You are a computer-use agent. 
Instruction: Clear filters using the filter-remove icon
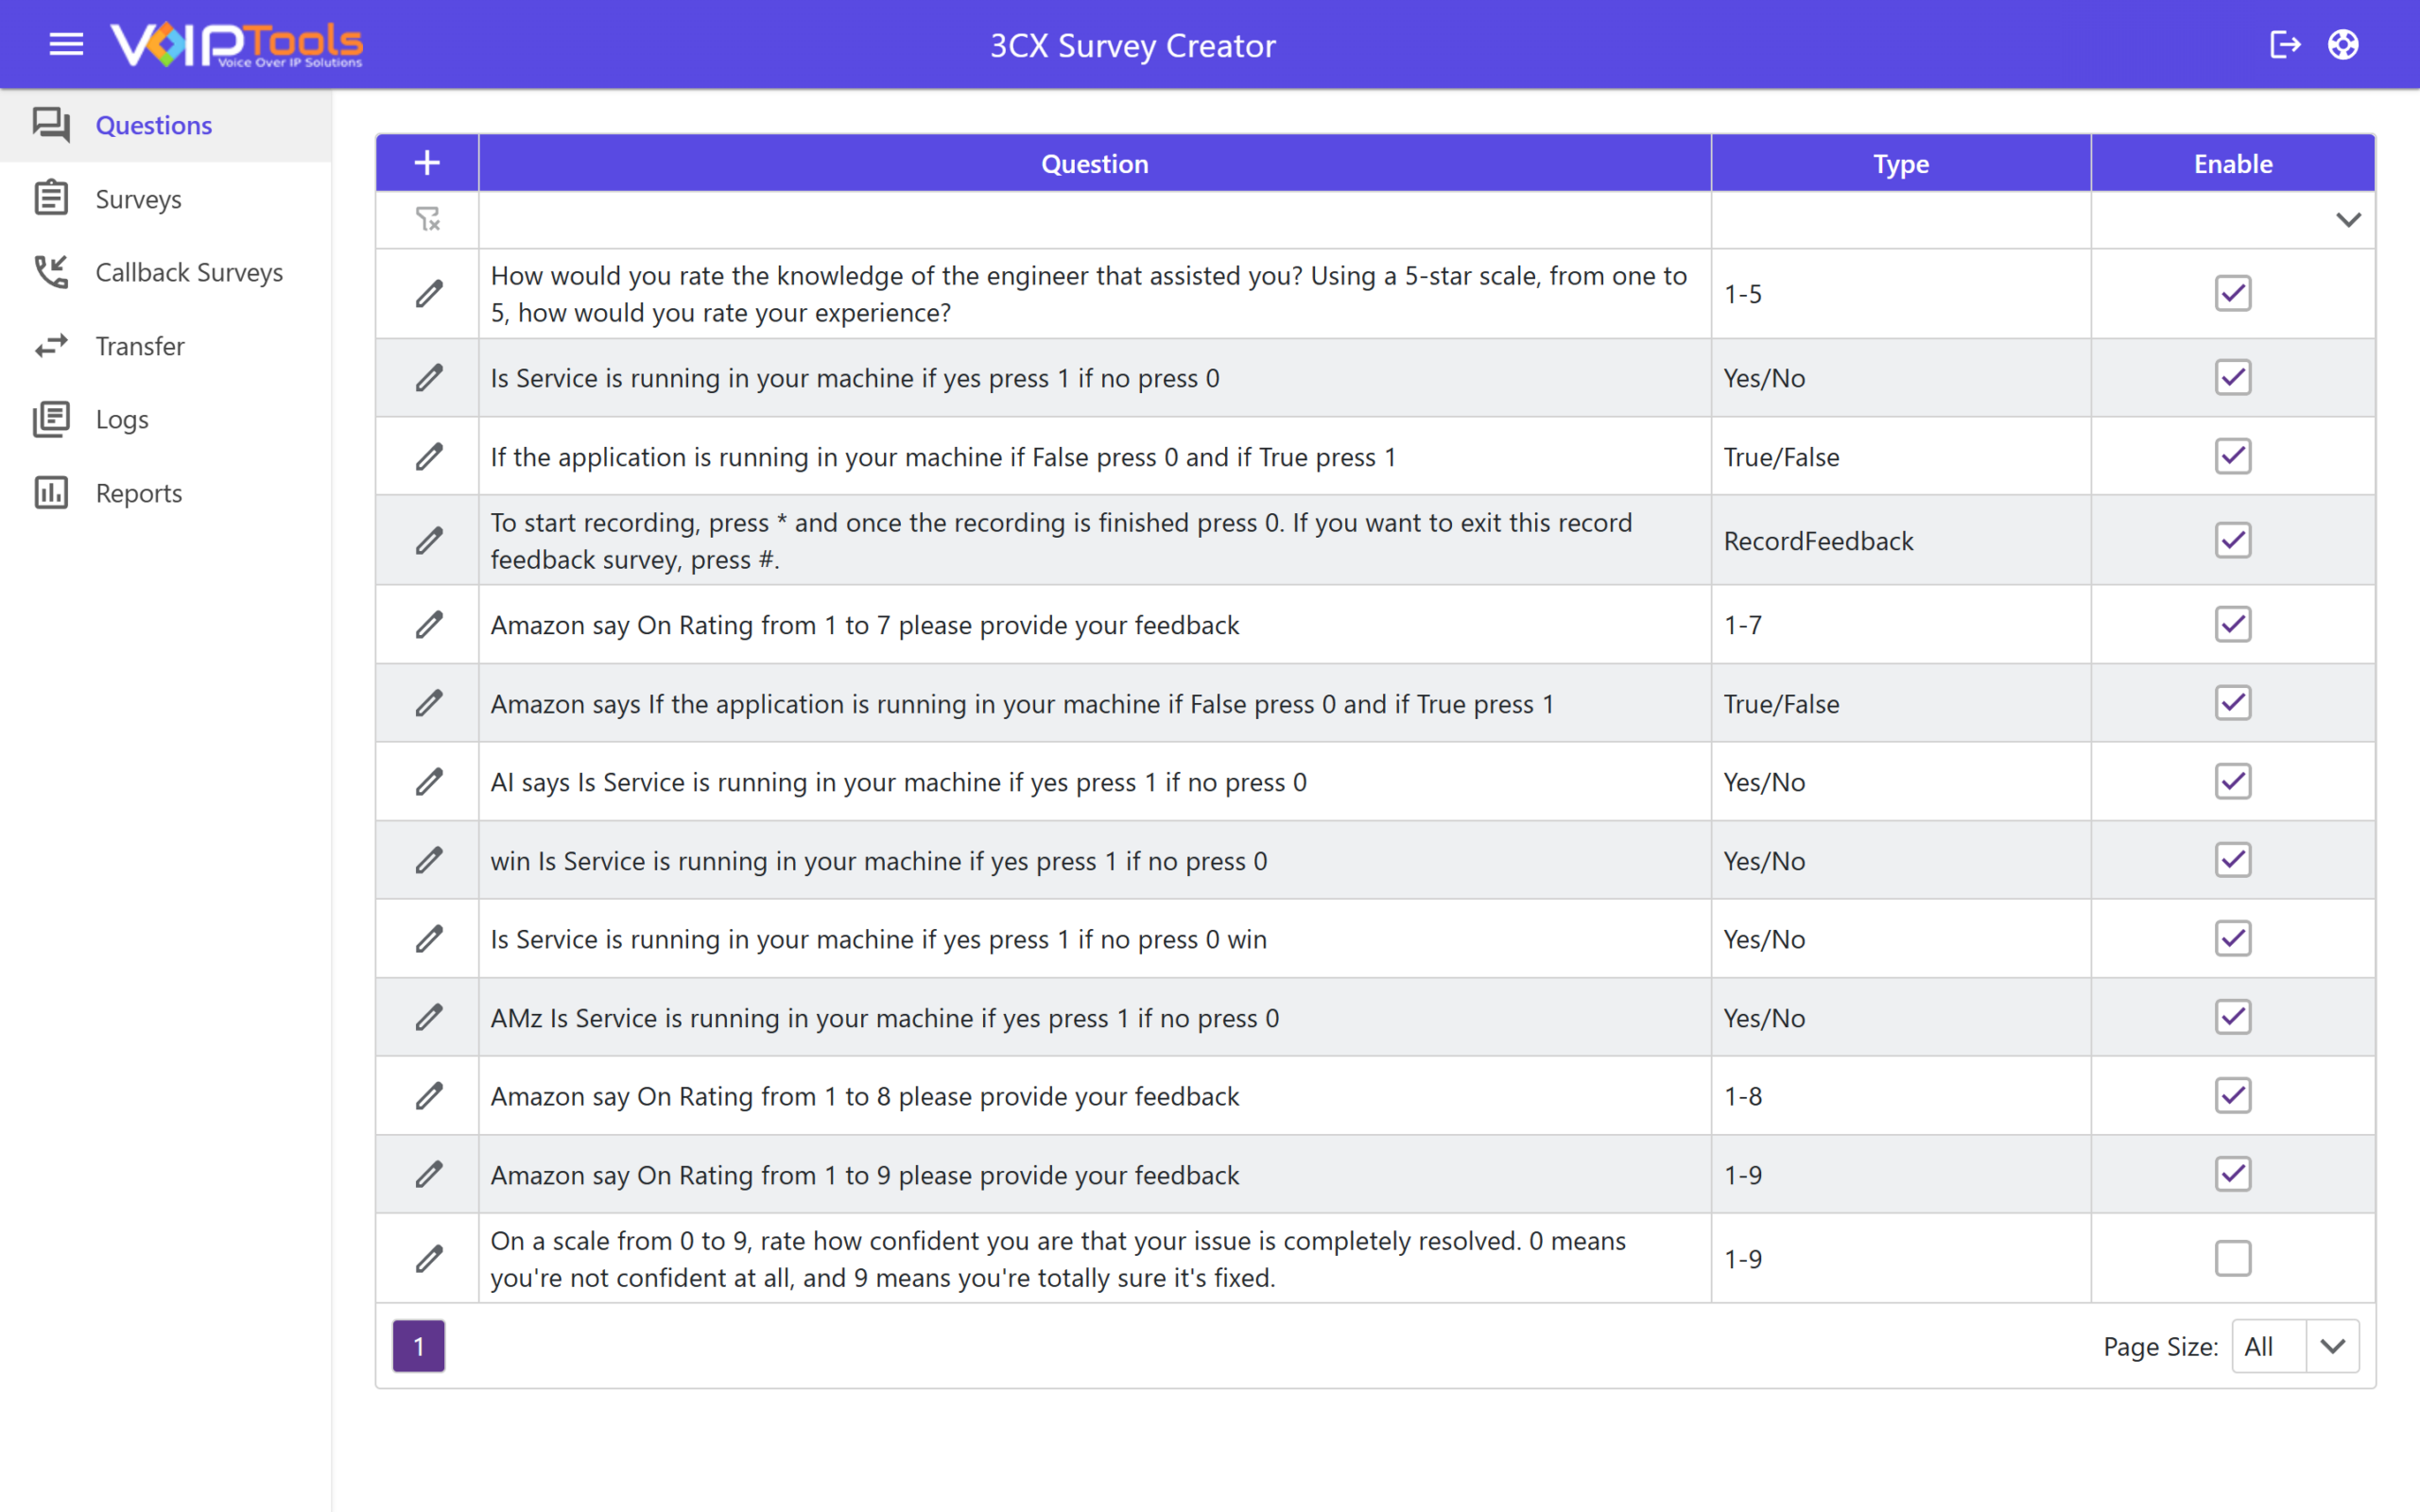tap(428, 219)
